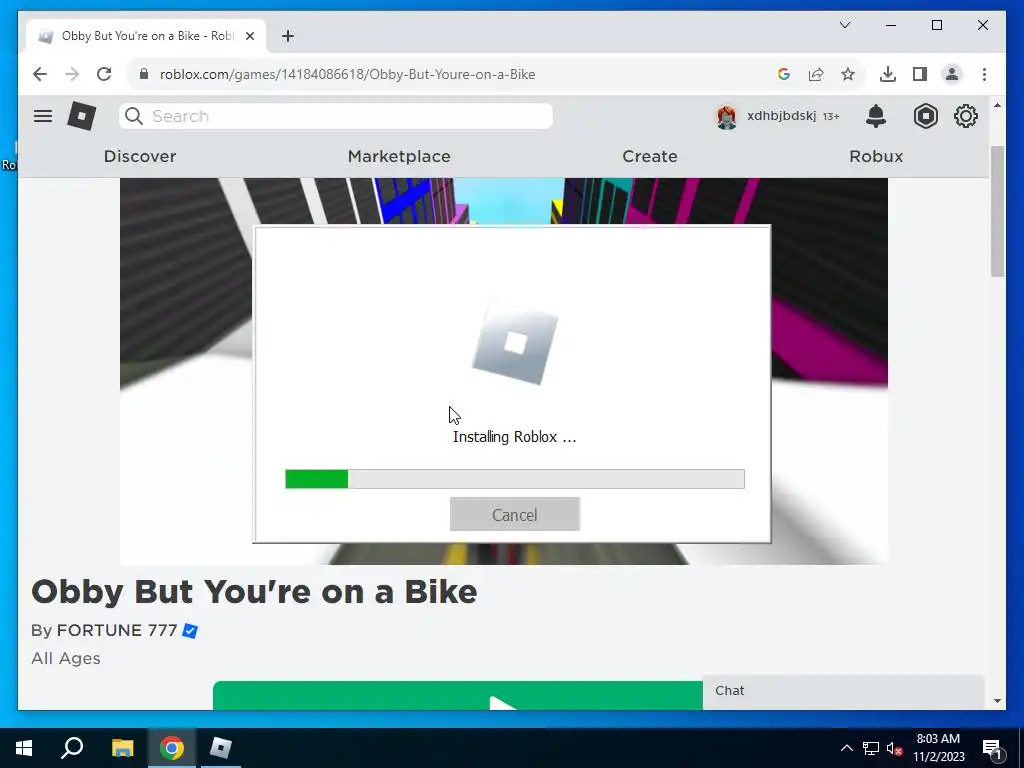
Task: Click the scrollbar up arrow
Action: tap(997, 105)
